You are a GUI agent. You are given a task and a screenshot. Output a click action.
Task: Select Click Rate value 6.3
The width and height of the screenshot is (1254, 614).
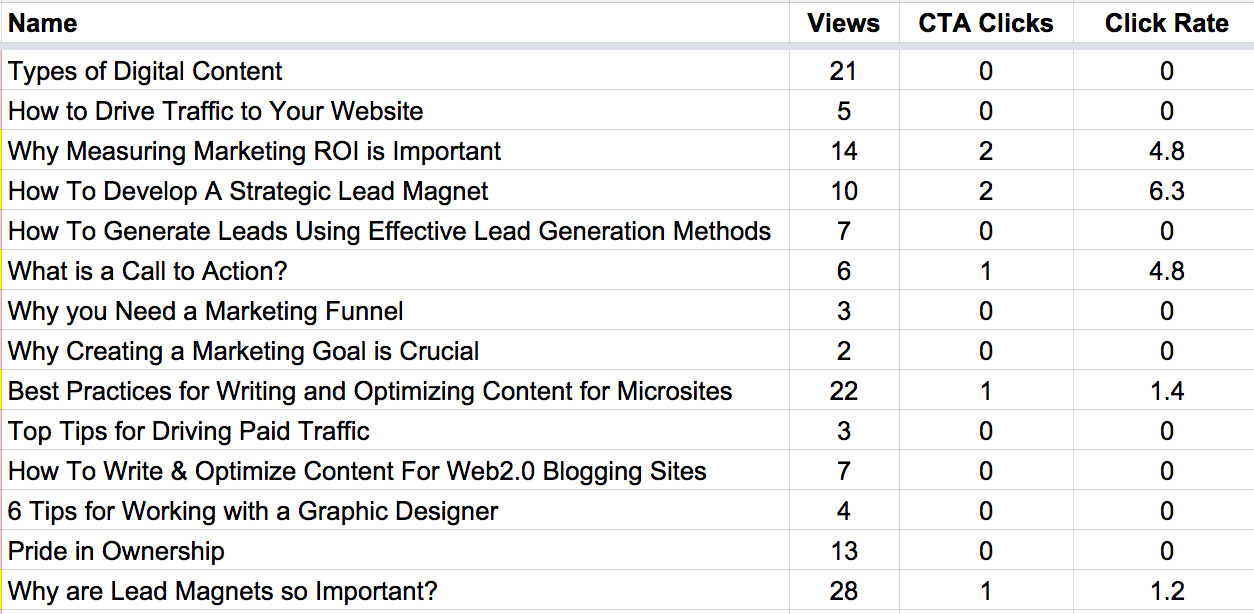pyautogui.click(x=1166, y=191)
